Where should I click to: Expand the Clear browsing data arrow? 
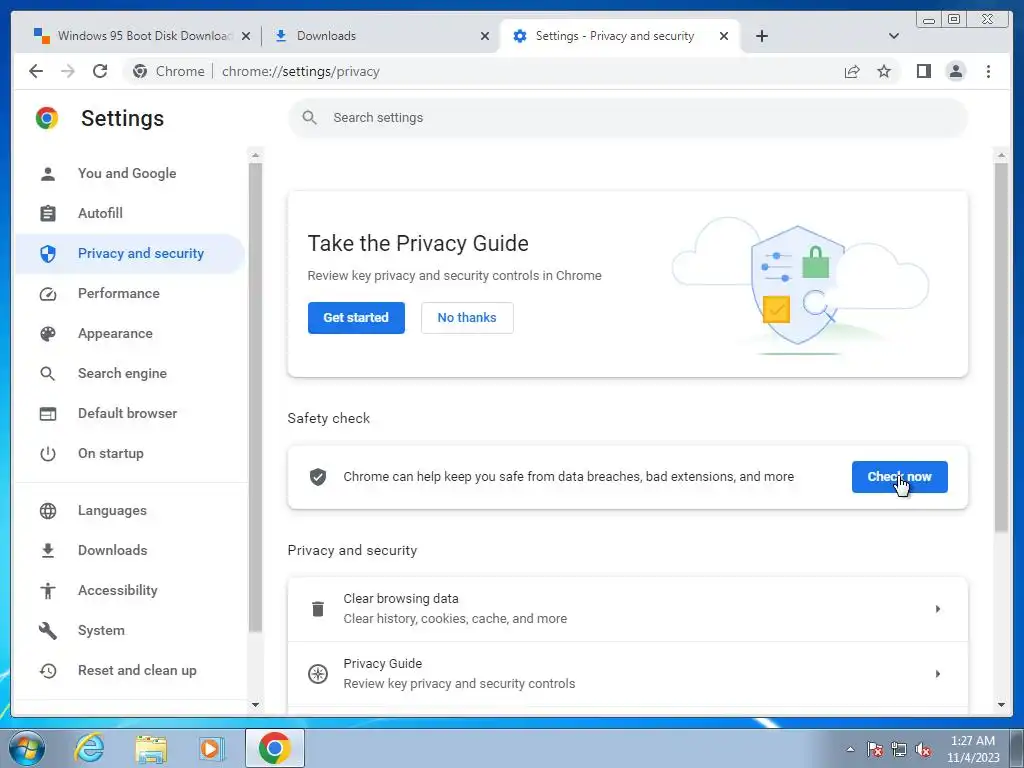pyautogui.click(x=938, y=609)
